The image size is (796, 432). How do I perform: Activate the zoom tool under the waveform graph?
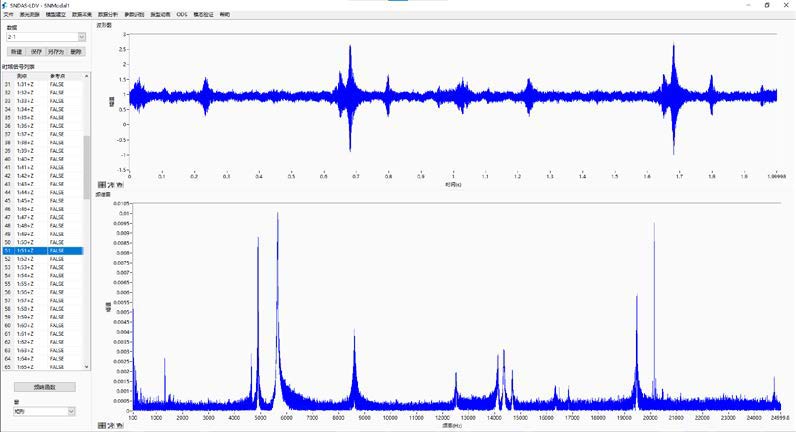coord(110,185)
